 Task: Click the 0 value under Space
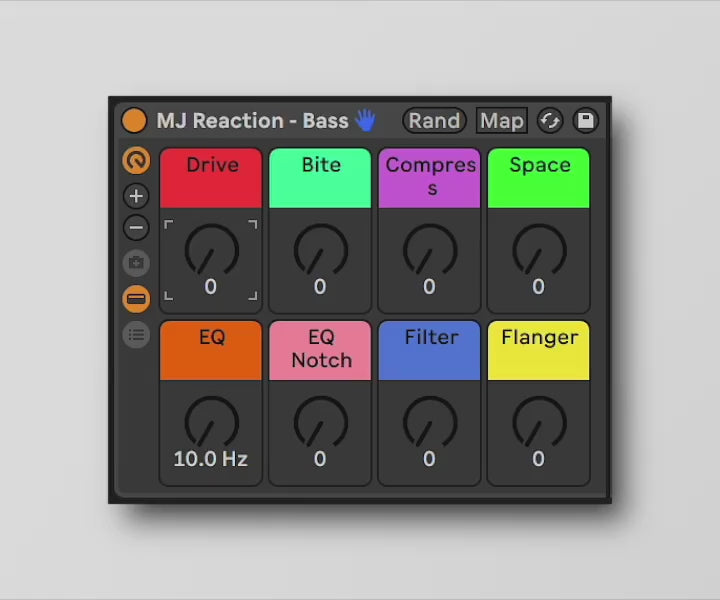539,286
